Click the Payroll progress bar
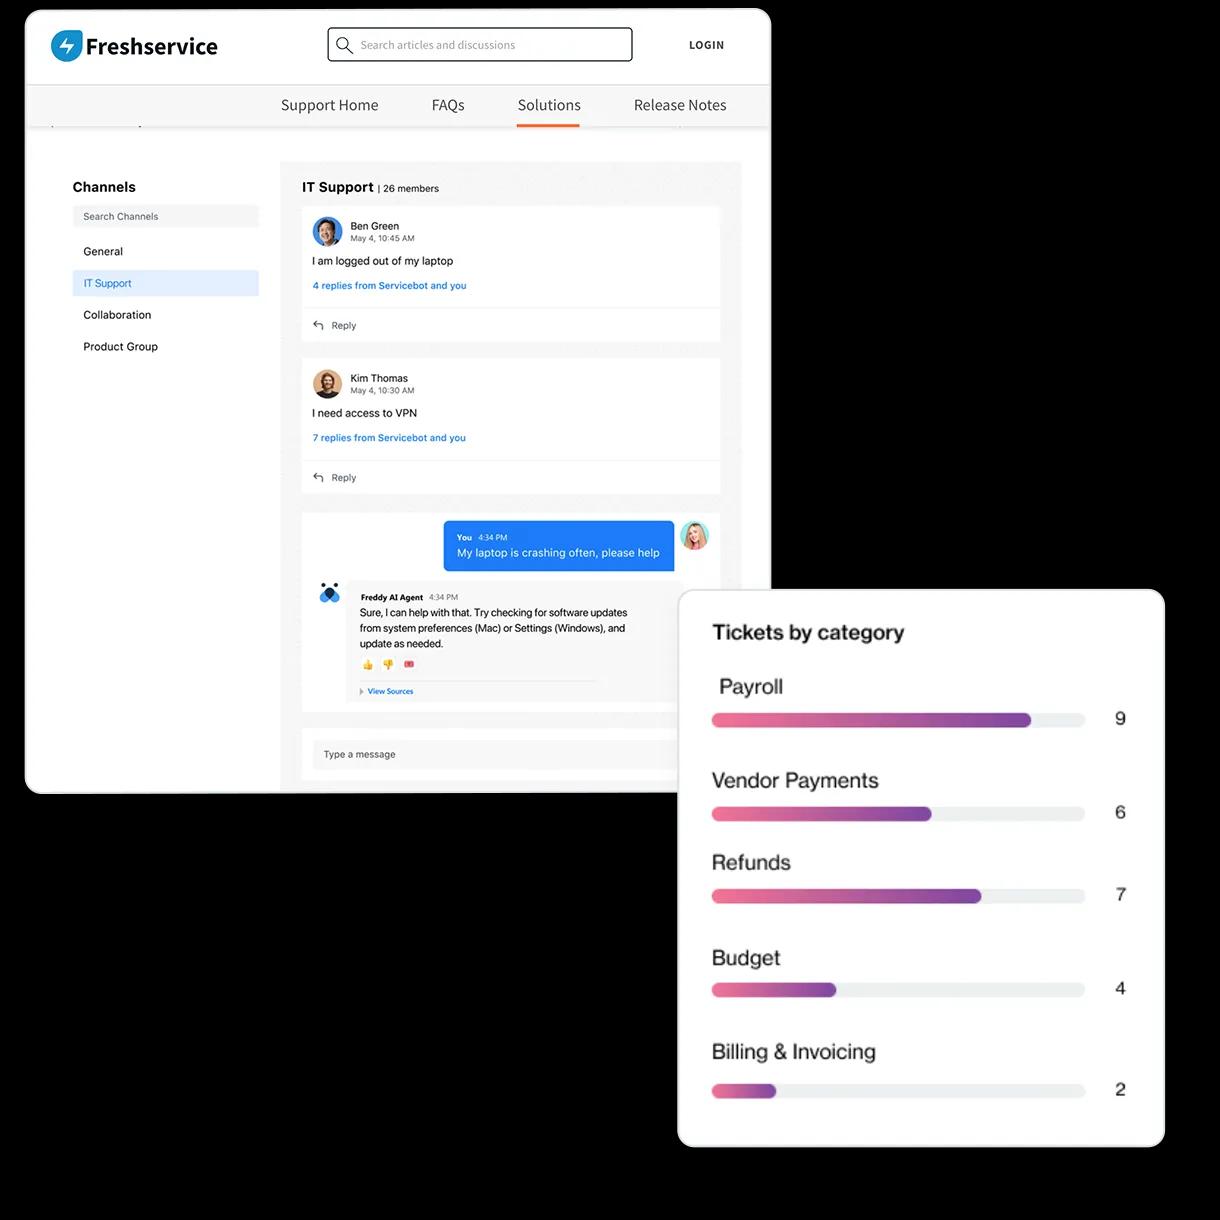This screenshot has height=1220, width=1220. click(x=898, y=720)
